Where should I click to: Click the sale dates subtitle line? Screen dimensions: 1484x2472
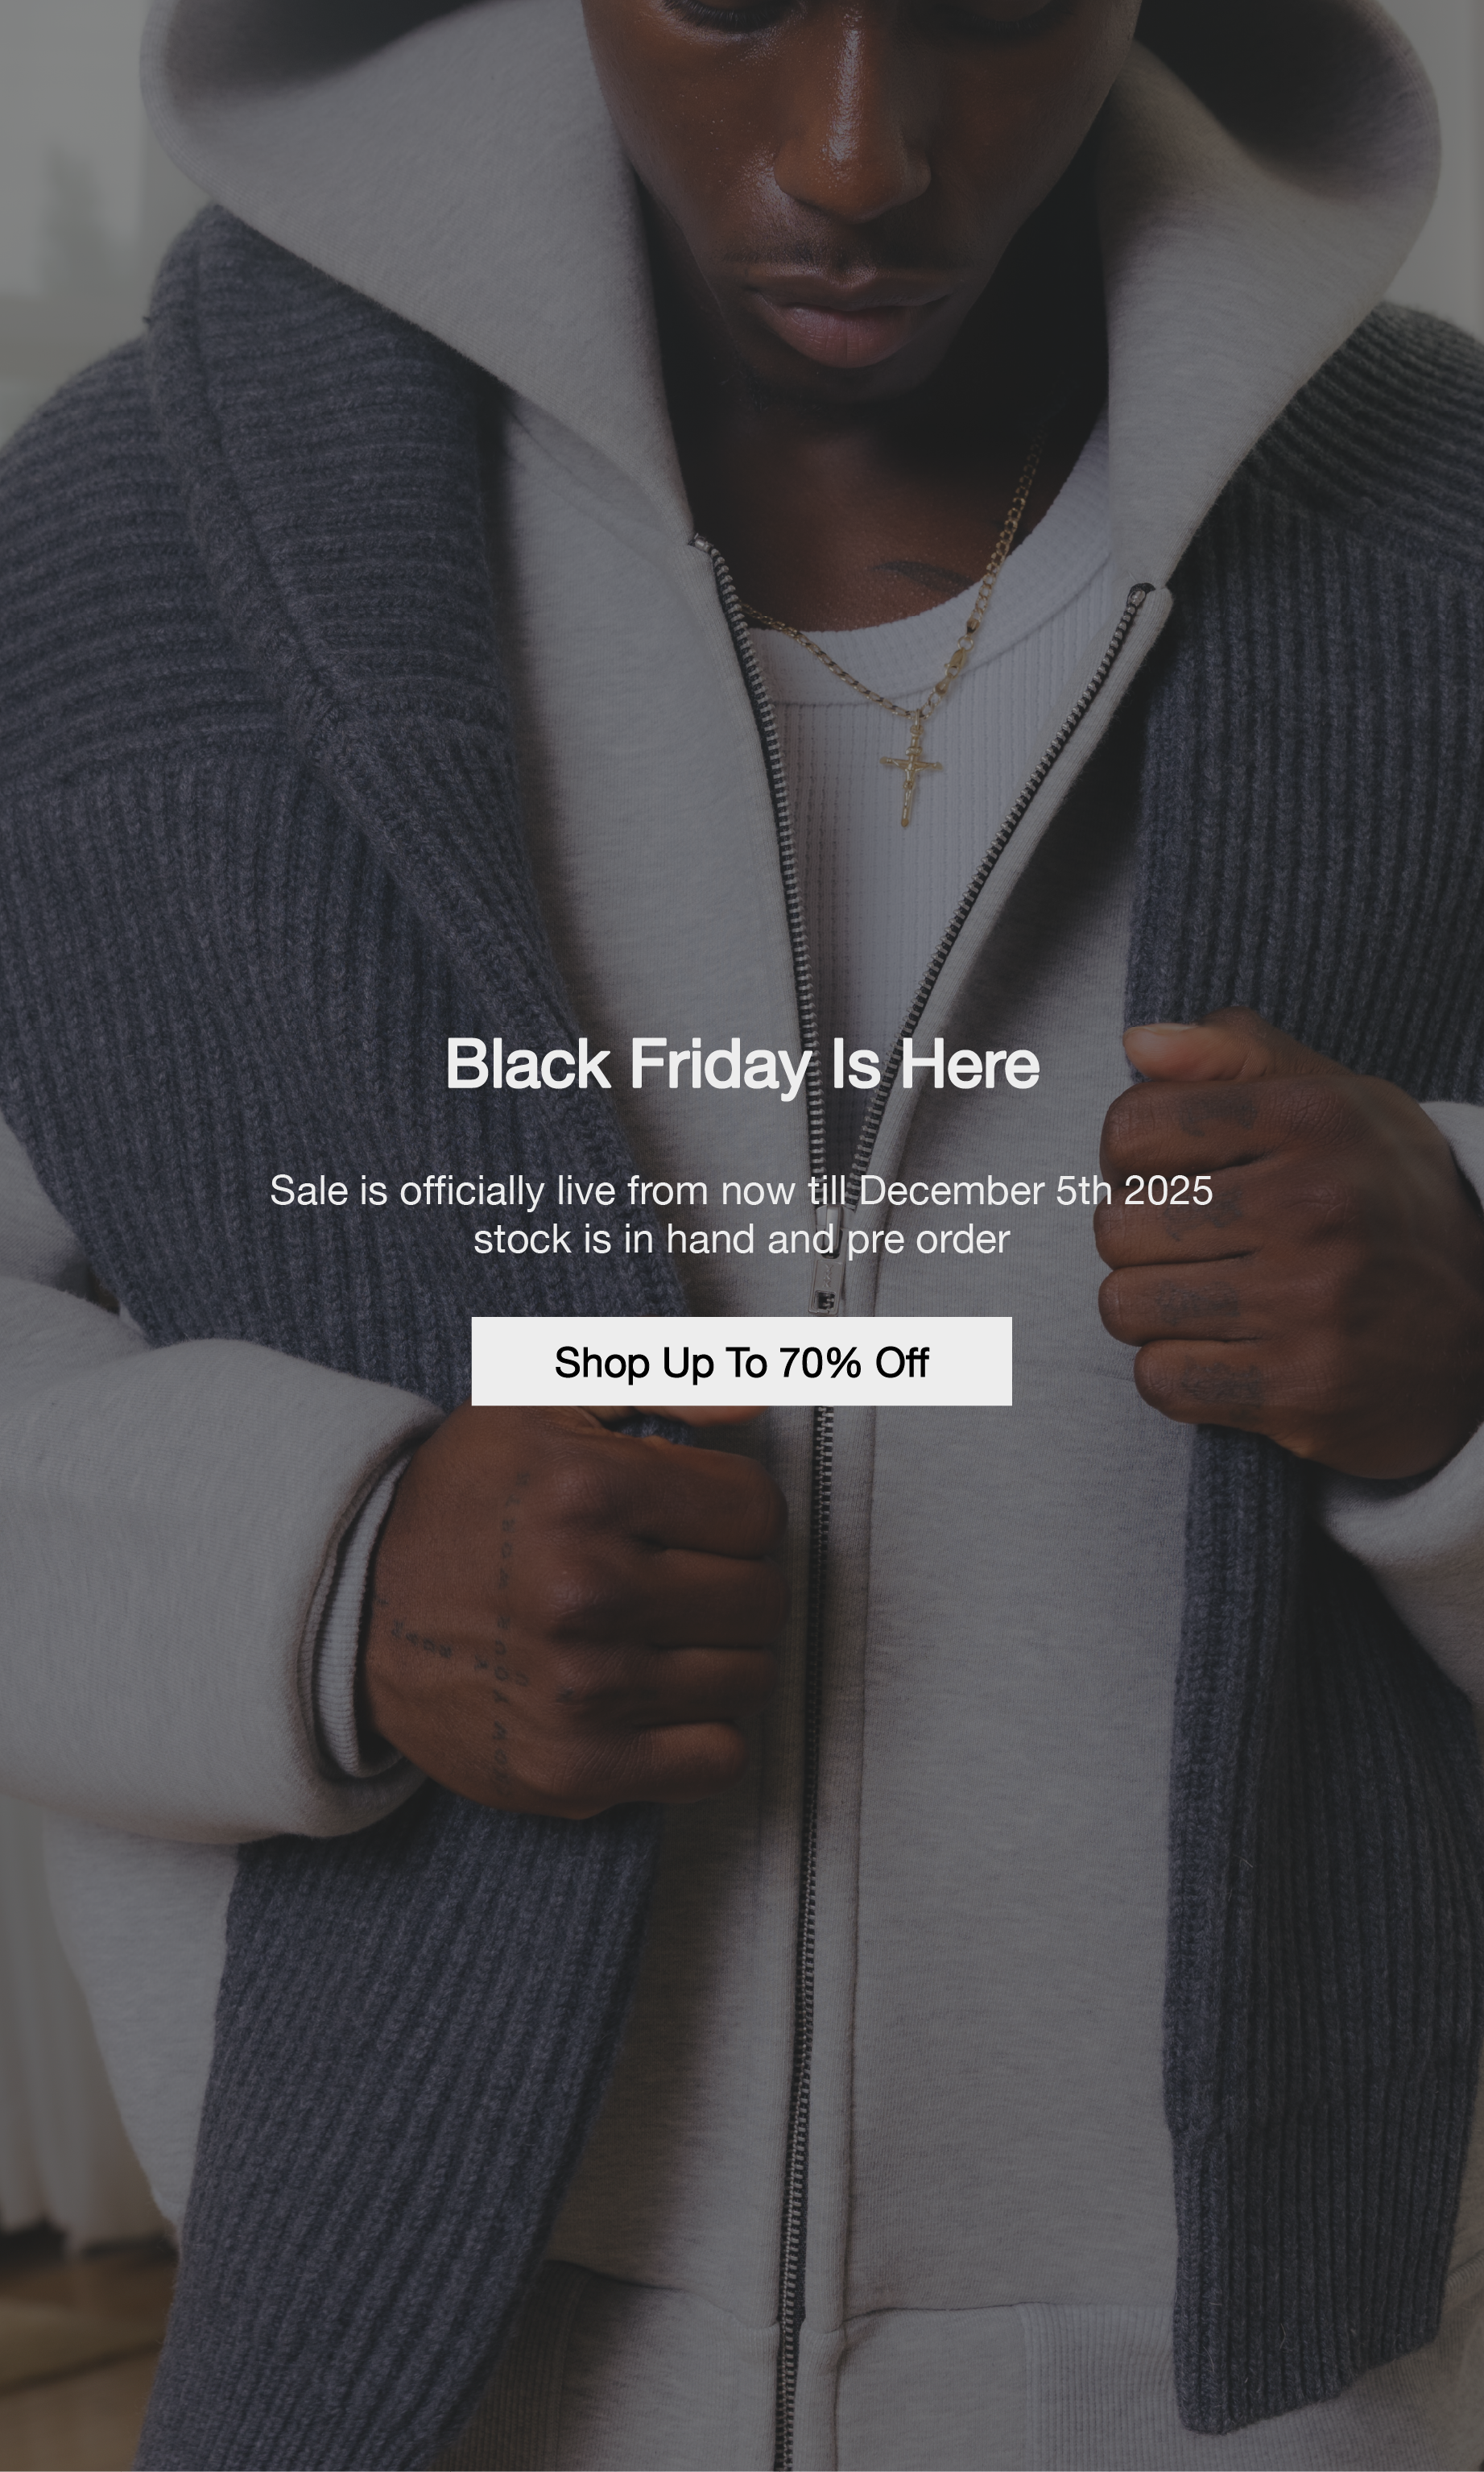741,1190
